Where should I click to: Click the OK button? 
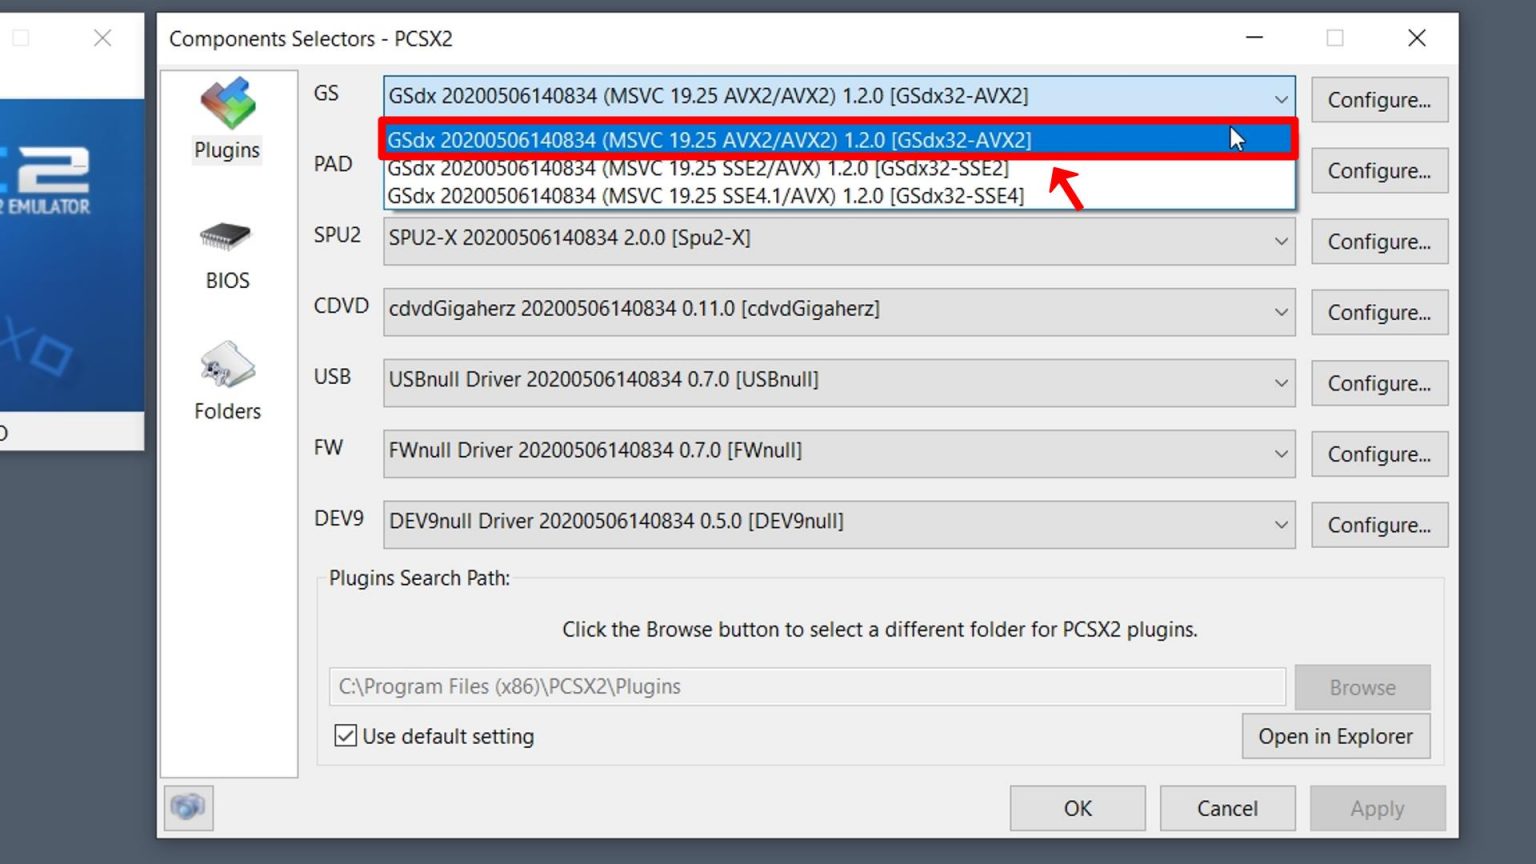click(1077, 808)
